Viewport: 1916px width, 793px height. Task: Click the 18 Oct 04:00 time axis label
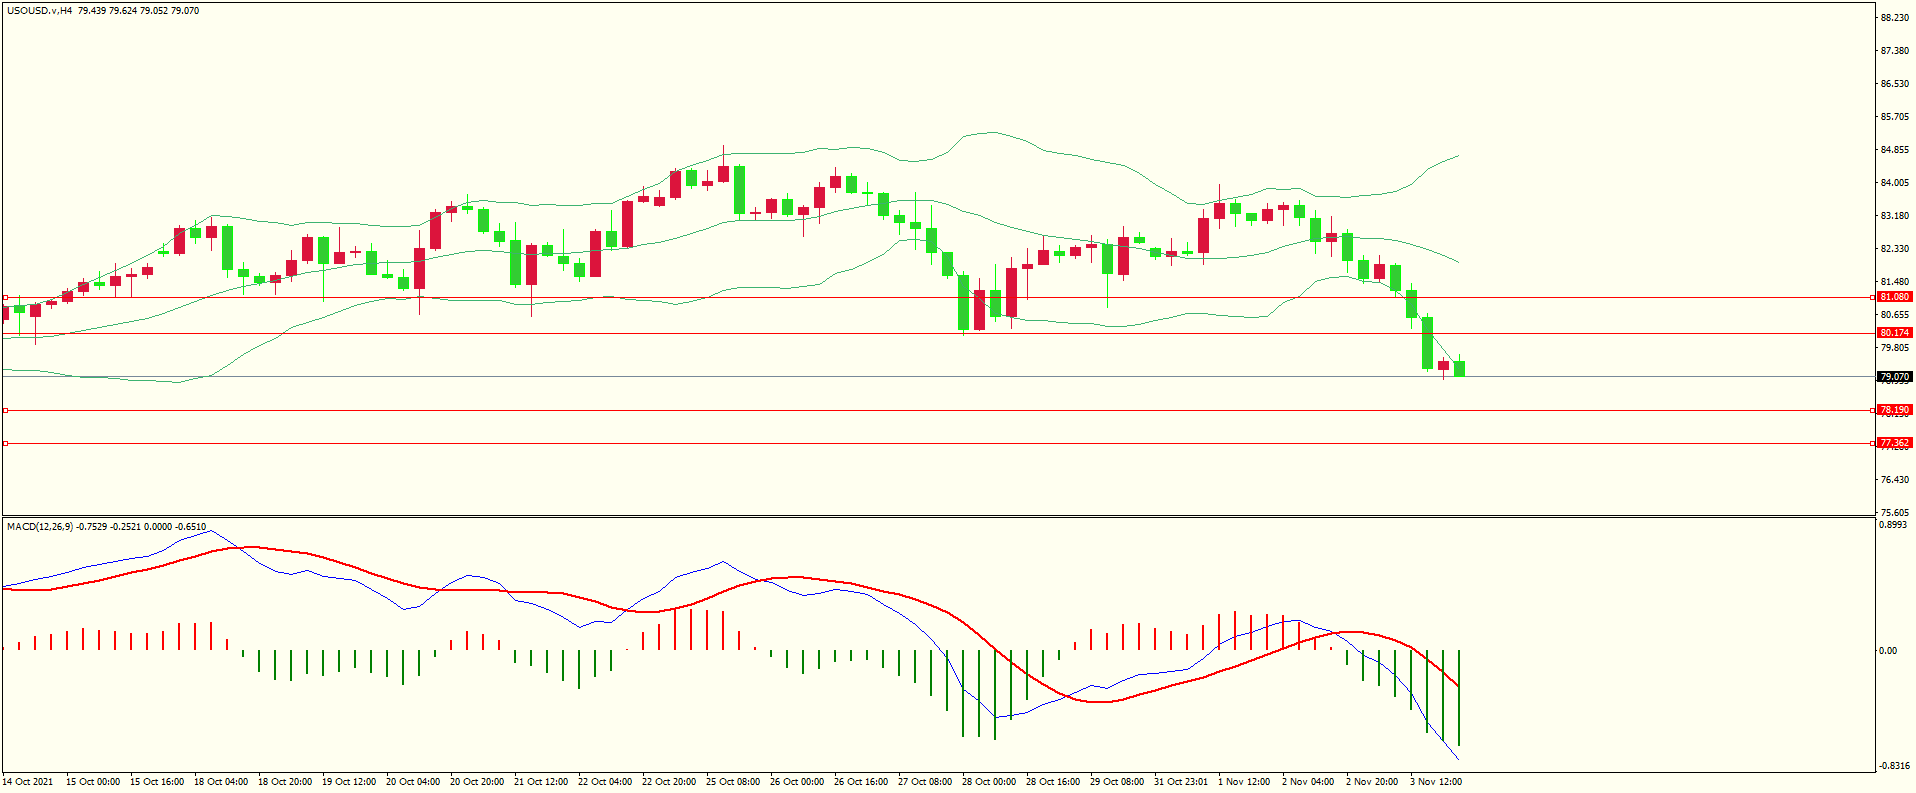221,782
